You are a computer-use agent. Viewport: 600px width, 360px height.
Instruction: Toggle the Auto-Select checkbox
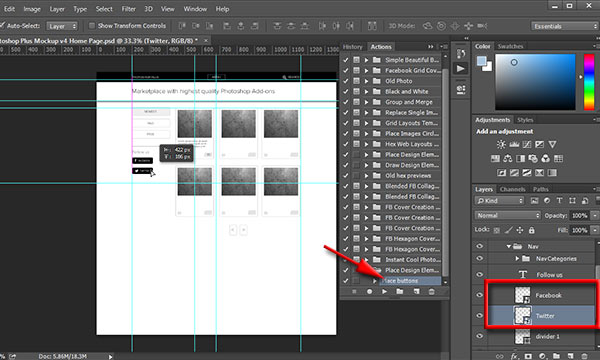point(2,26)
